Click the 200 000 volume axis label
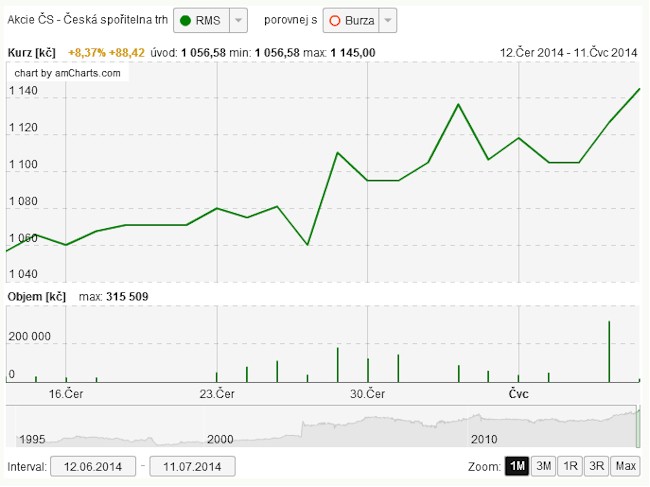650x487 pixels. [x=29, y=336]
